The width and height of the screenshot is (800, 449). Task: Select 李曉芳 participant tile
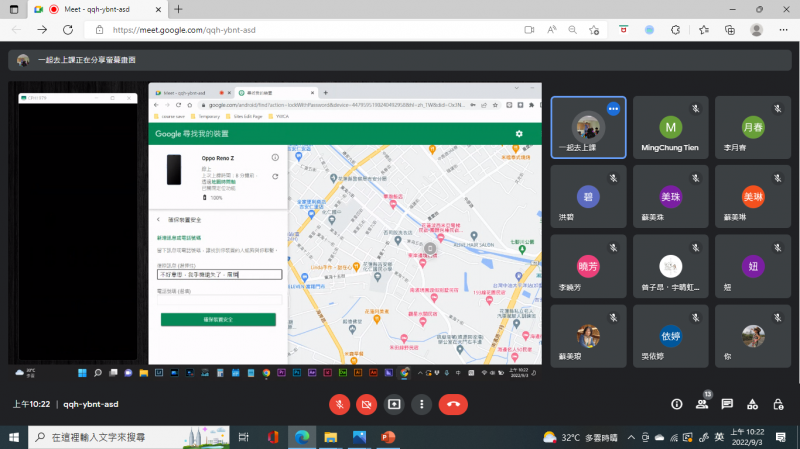click(588, 266)
